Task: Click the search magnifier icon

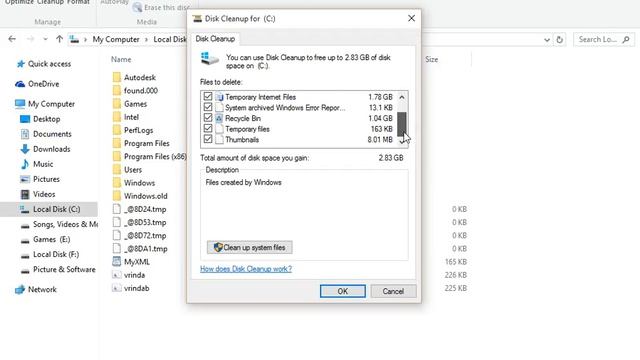Action: [x=626, y=40]
